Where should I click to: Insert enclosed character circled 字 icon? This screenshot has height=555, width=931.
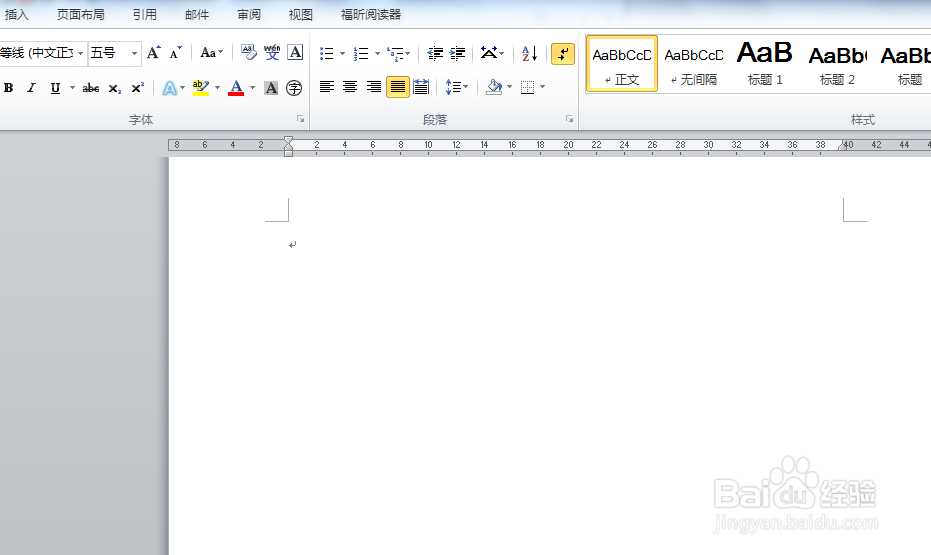294,88
